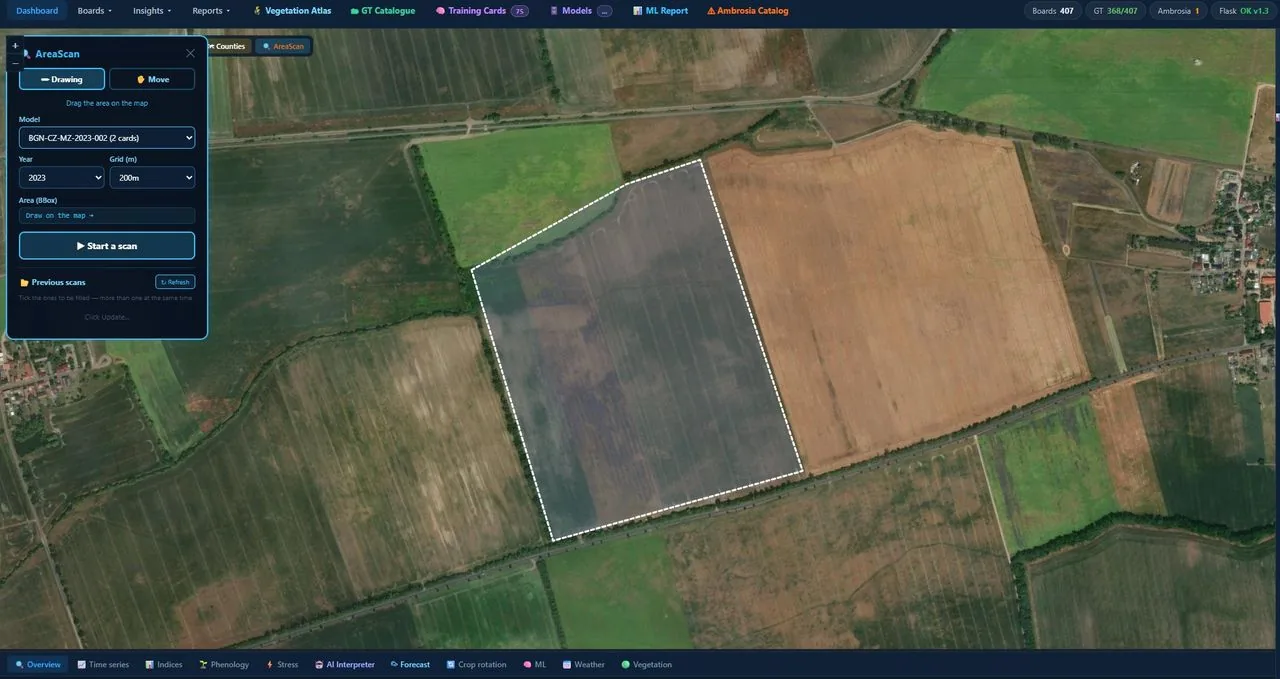This screenshot has width=1280, height=679.
Task: Toggle the AreaScan map button
Action: coord(283,46)
